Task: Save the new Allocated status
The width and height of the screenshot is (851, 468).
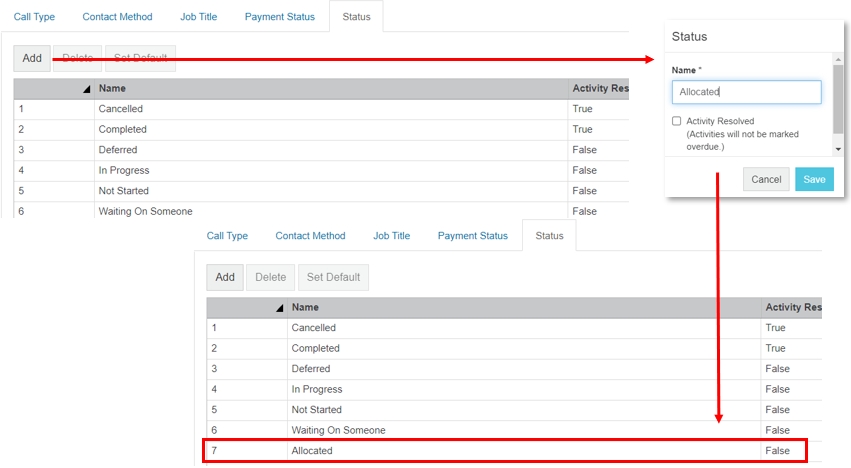Action: click(814, 179)
